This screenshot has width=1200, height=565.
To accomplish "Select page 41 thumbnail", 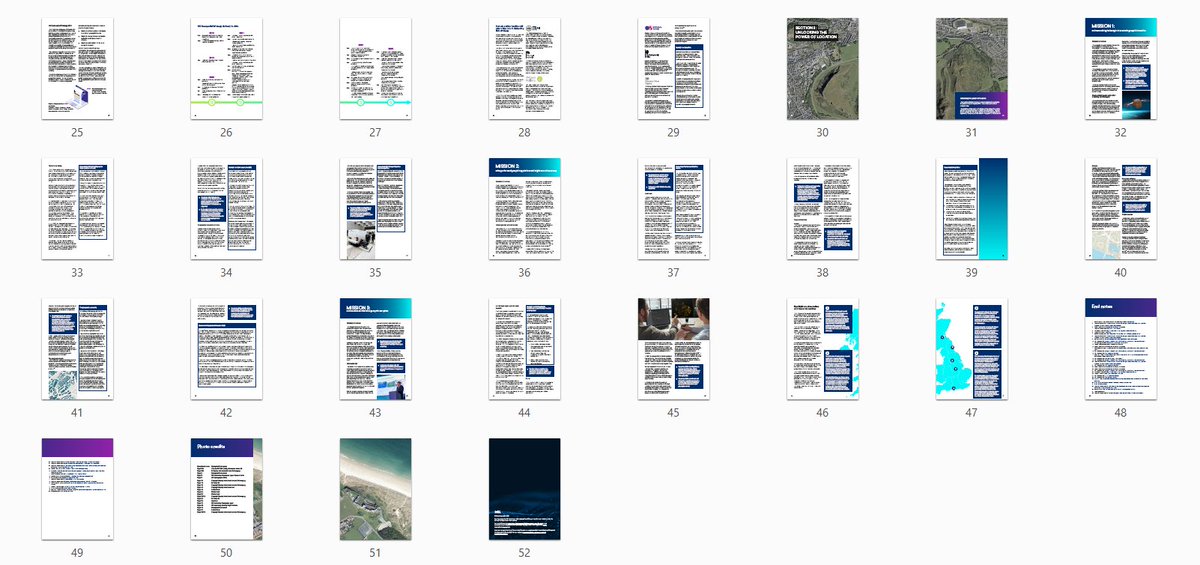I will (x=77, y=349).
